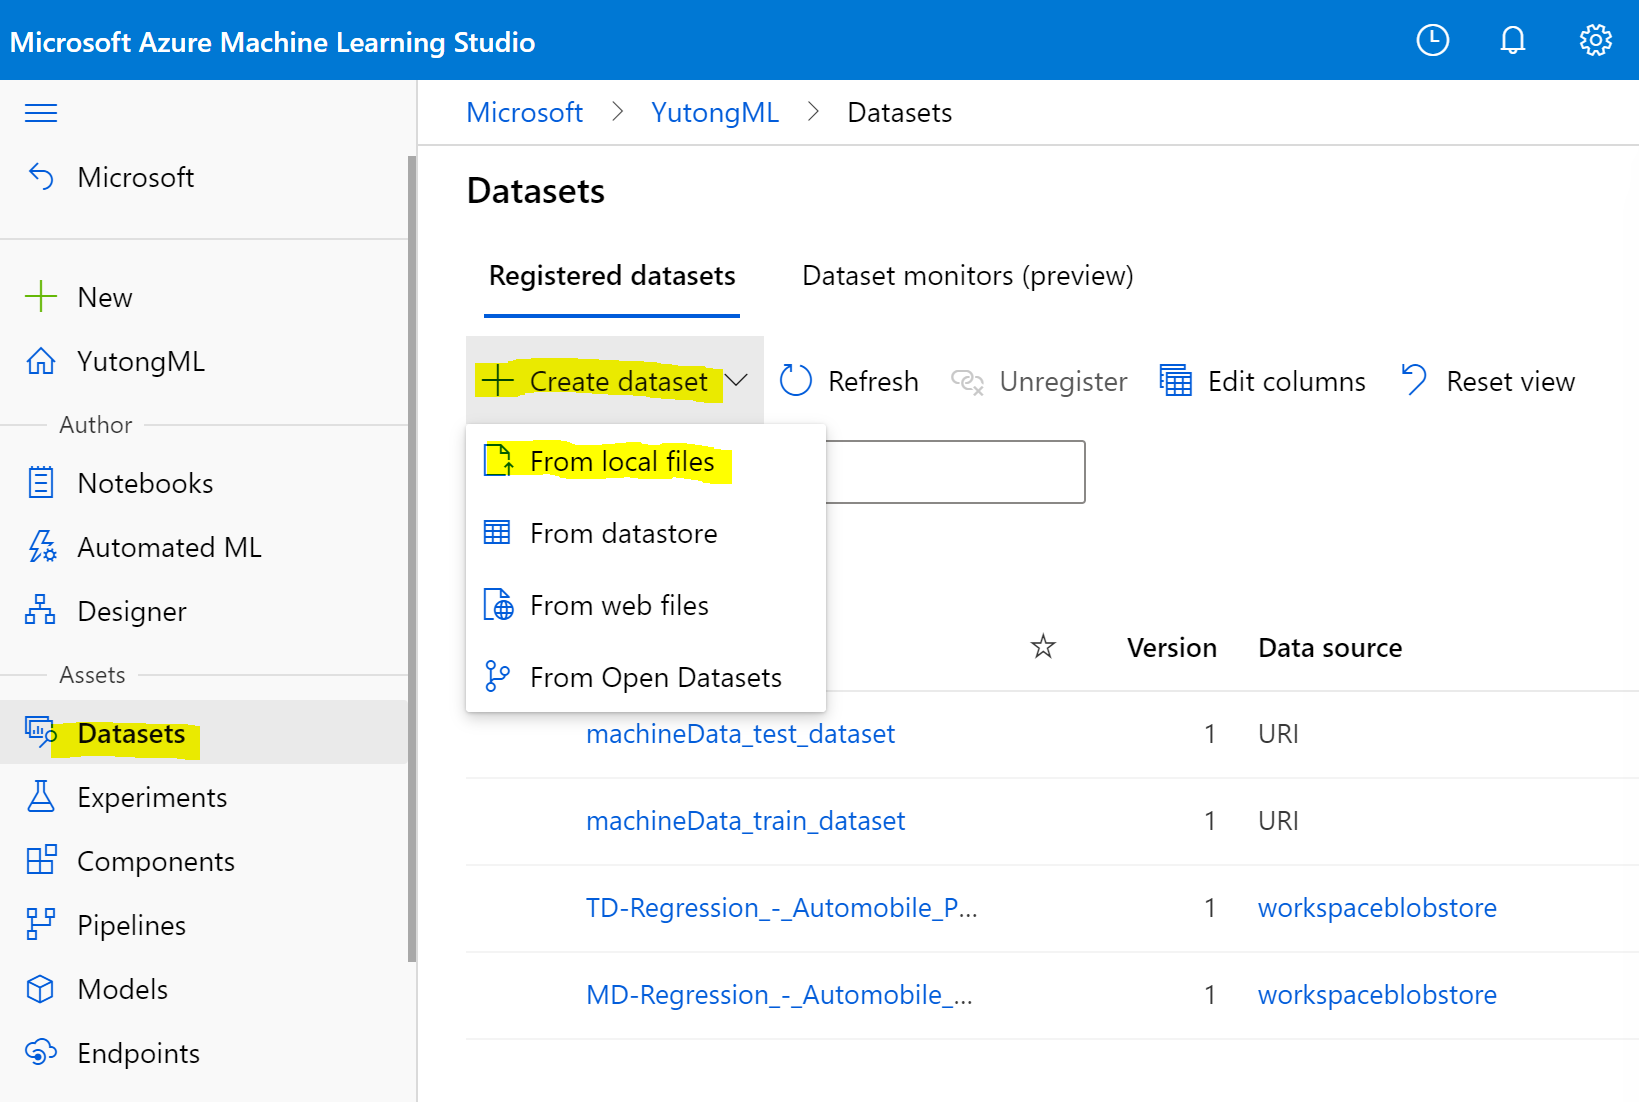Click the Designer hierarchy icon

[40, 610]
